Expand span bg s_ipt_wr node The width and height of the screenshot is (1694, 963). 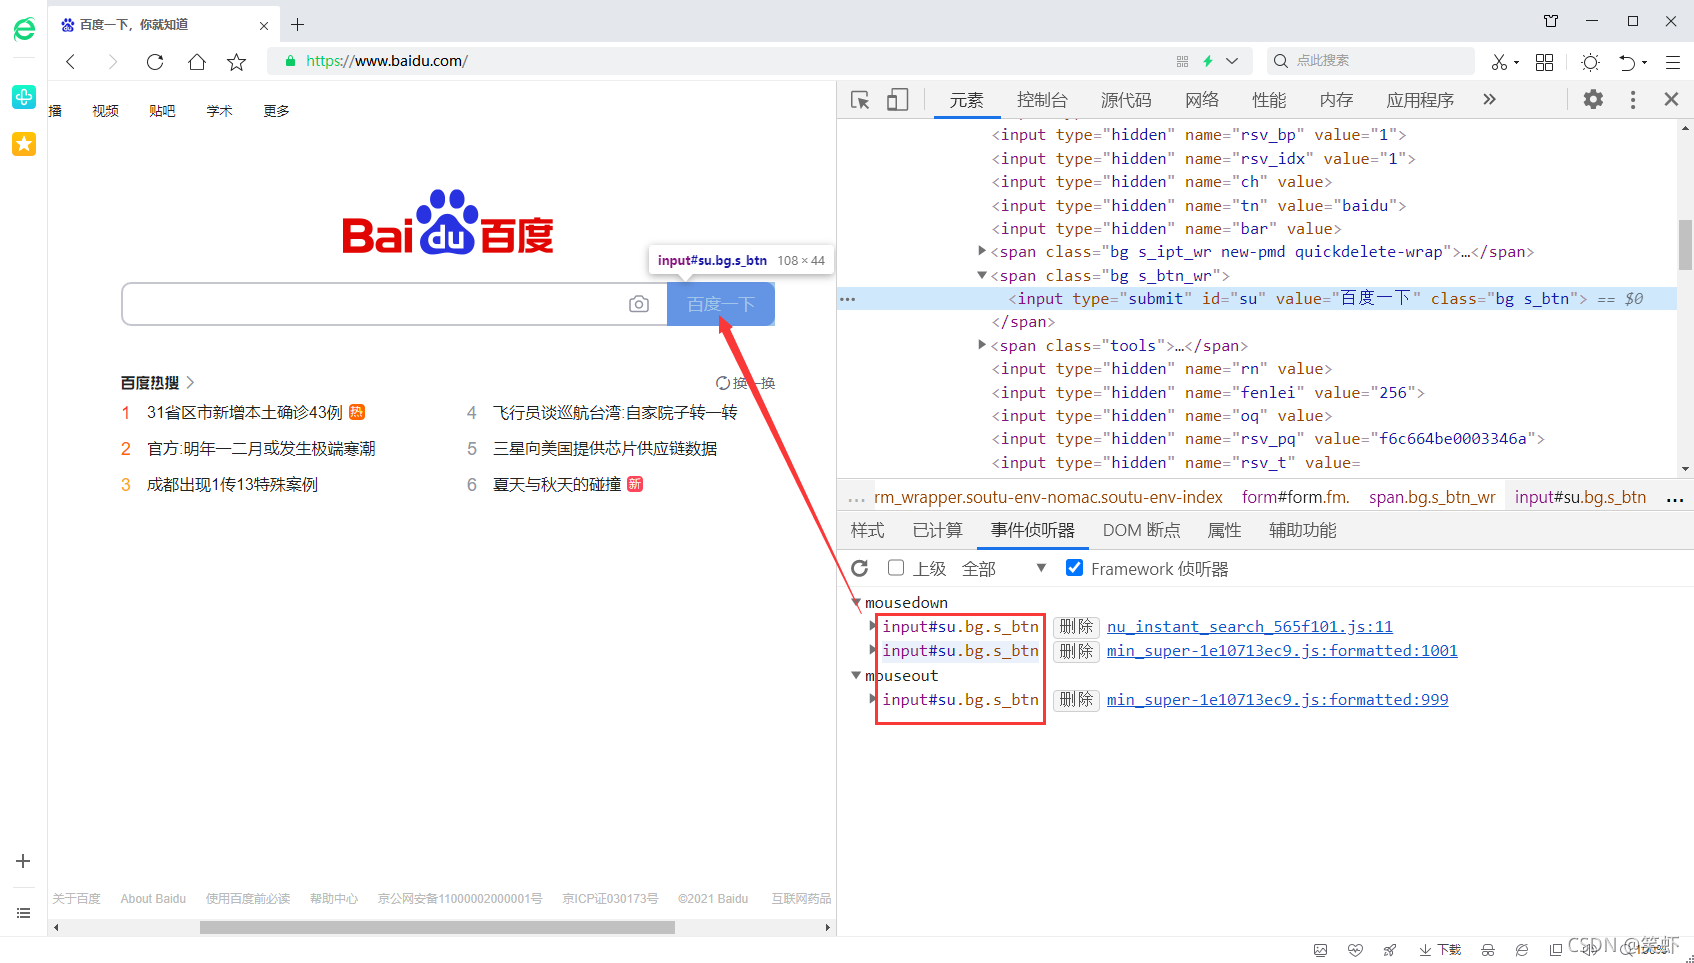pyautogui.click(x=982, y=251)
